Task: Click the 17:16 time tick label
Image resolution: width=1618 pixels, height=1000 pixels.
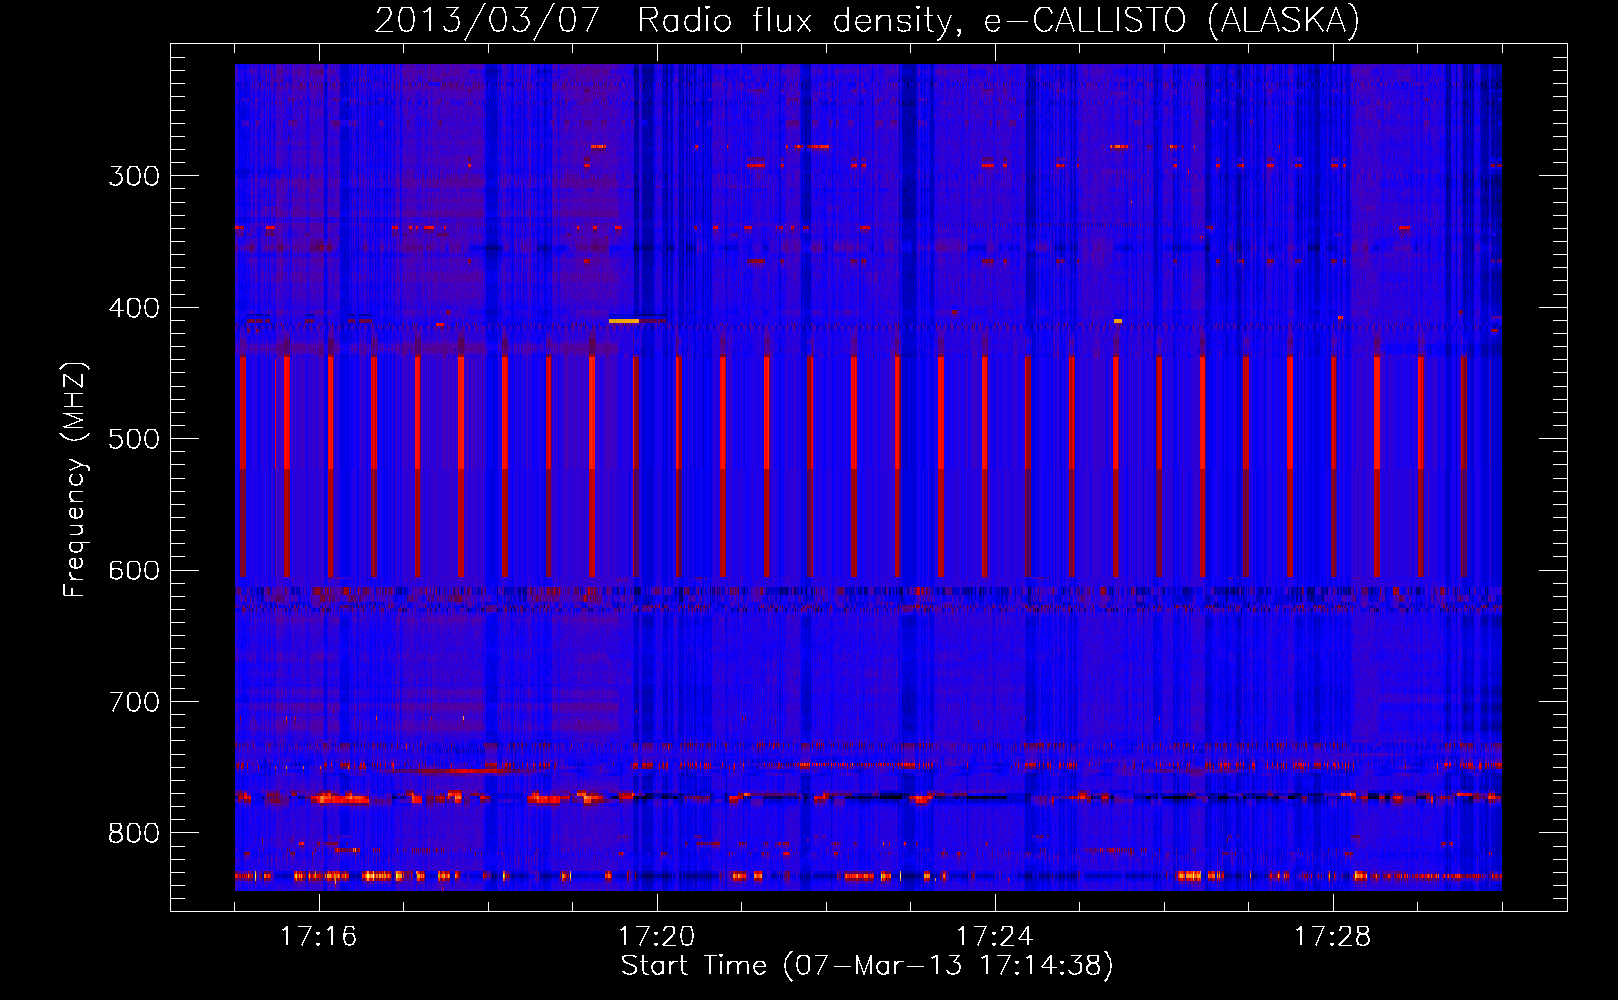Action: (318, 936)
